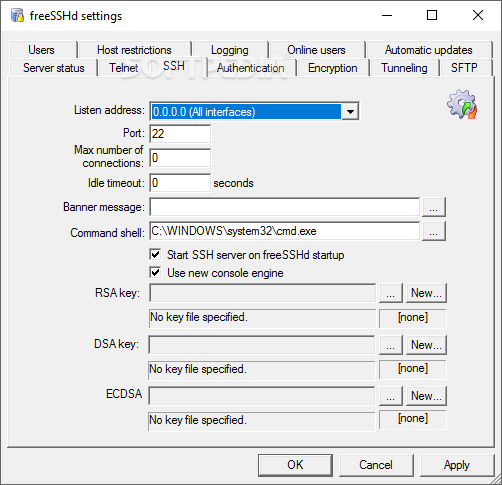Click the DSA key path field
This screenshot has height=485, width=502.
pos(262,345)
